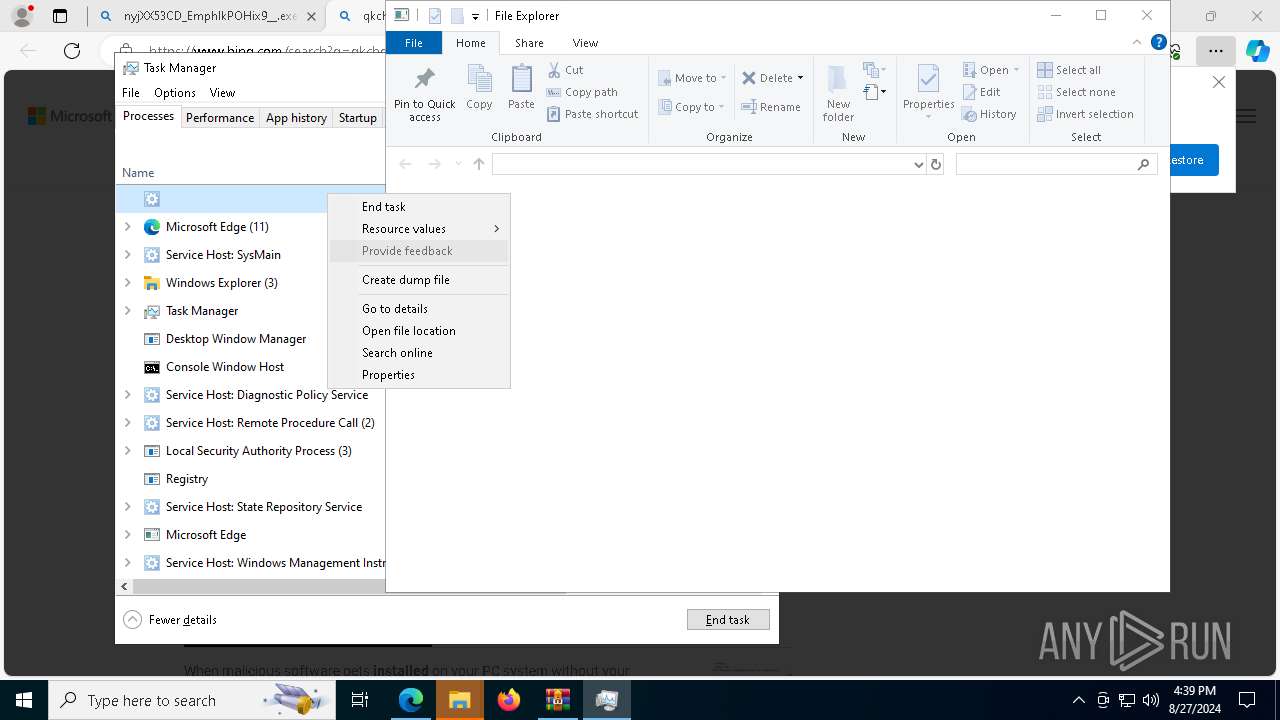The height and width of the screenshot is (720, 1280).
Task: Choose Properties in the context menu
Action: tap(419, 375)
